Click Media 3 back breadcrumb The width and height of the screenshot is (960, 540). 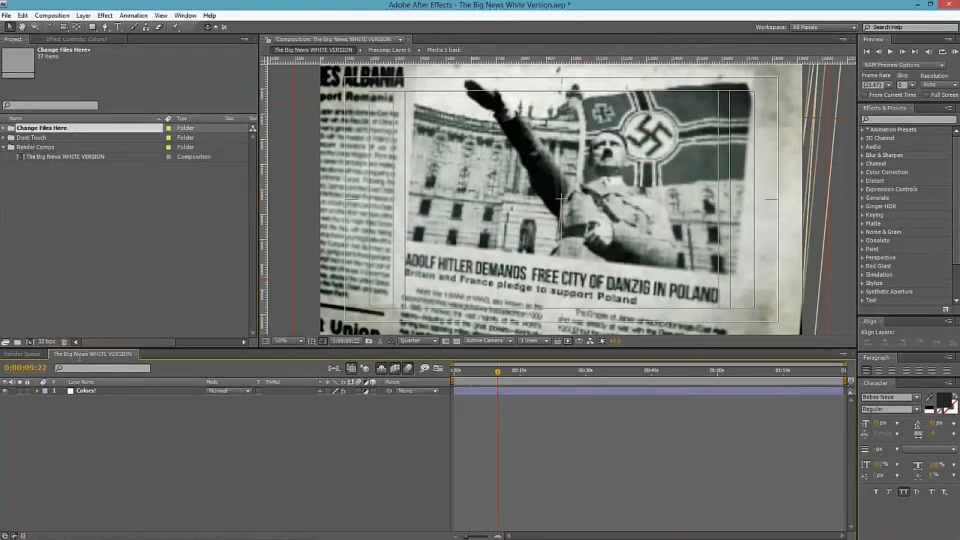(x=444, y=50)
